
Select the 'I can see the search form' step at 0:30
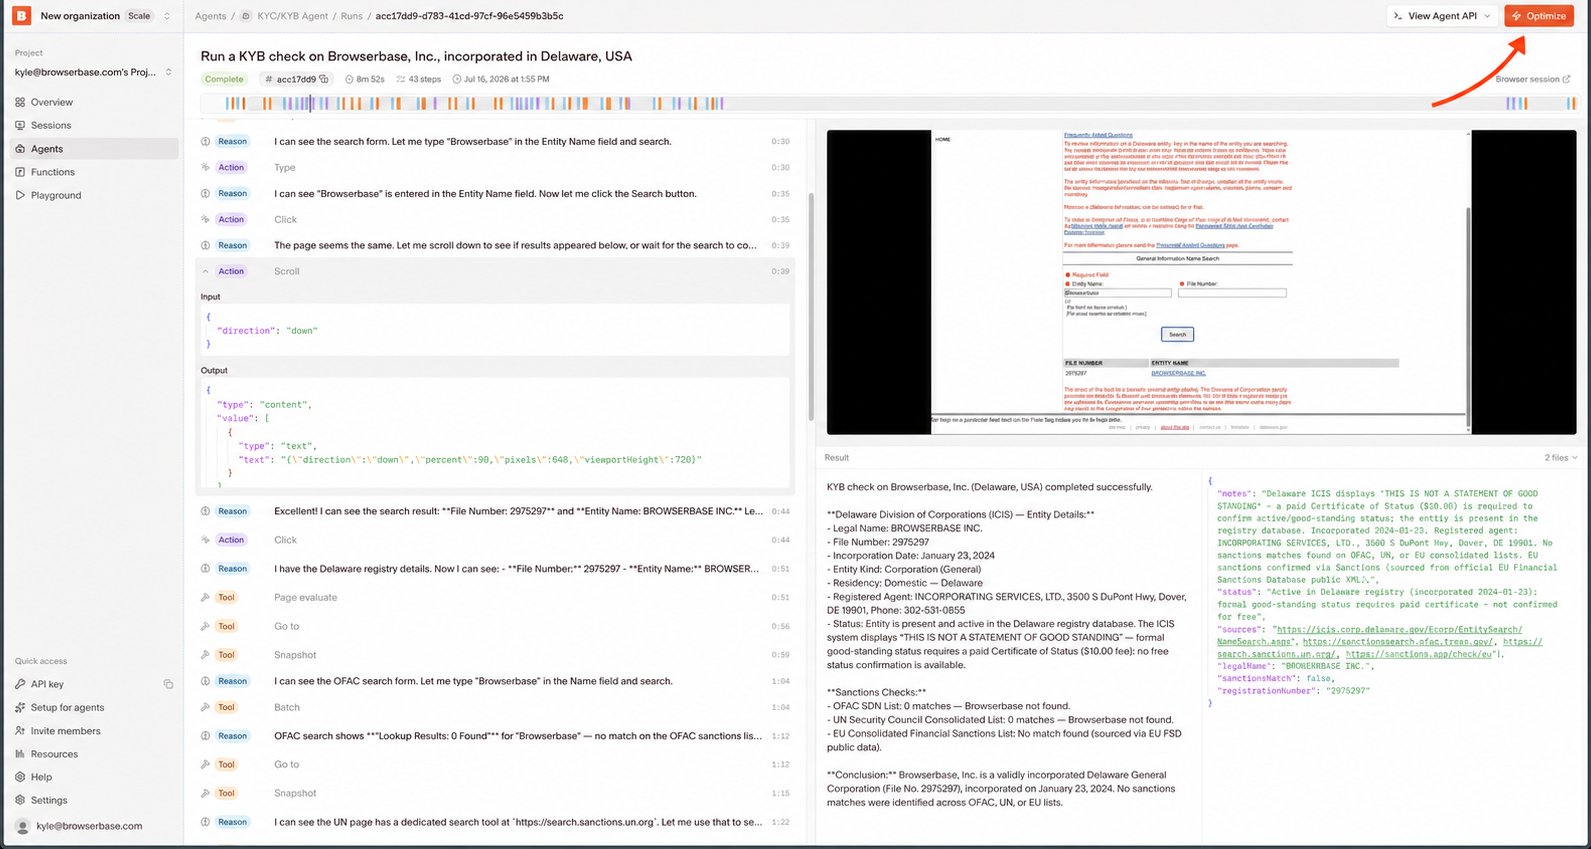497,141
